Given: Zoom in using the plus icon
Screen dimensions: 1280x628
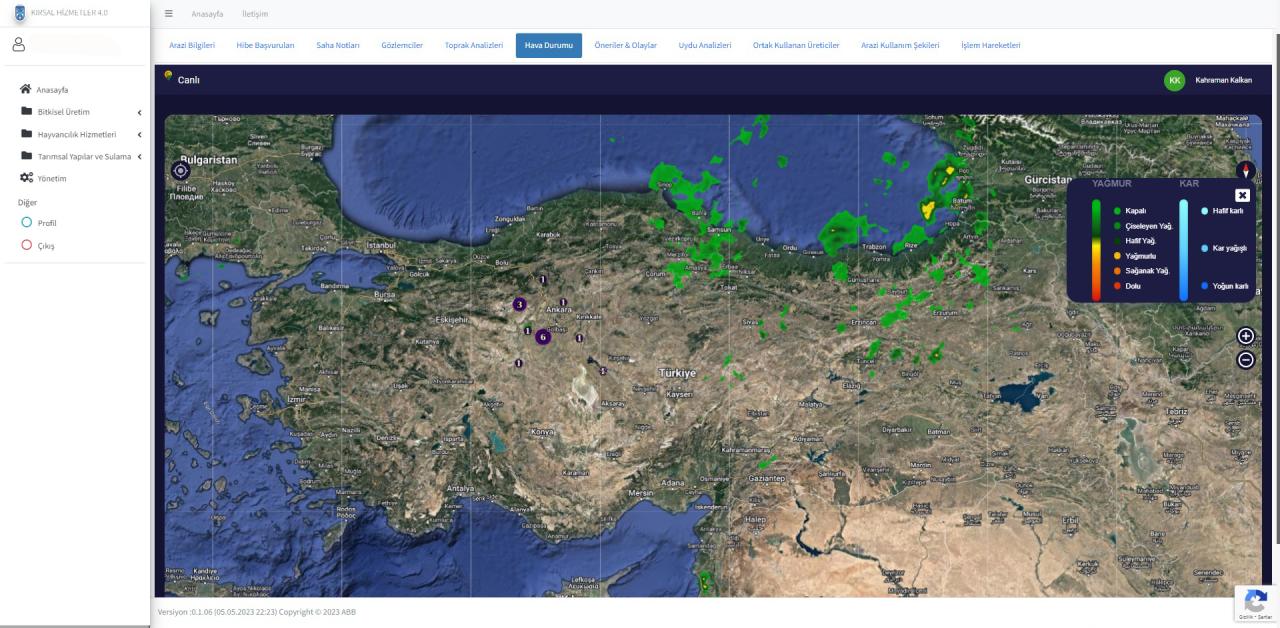Looking at the screenshot, I should pos(1245,337).
